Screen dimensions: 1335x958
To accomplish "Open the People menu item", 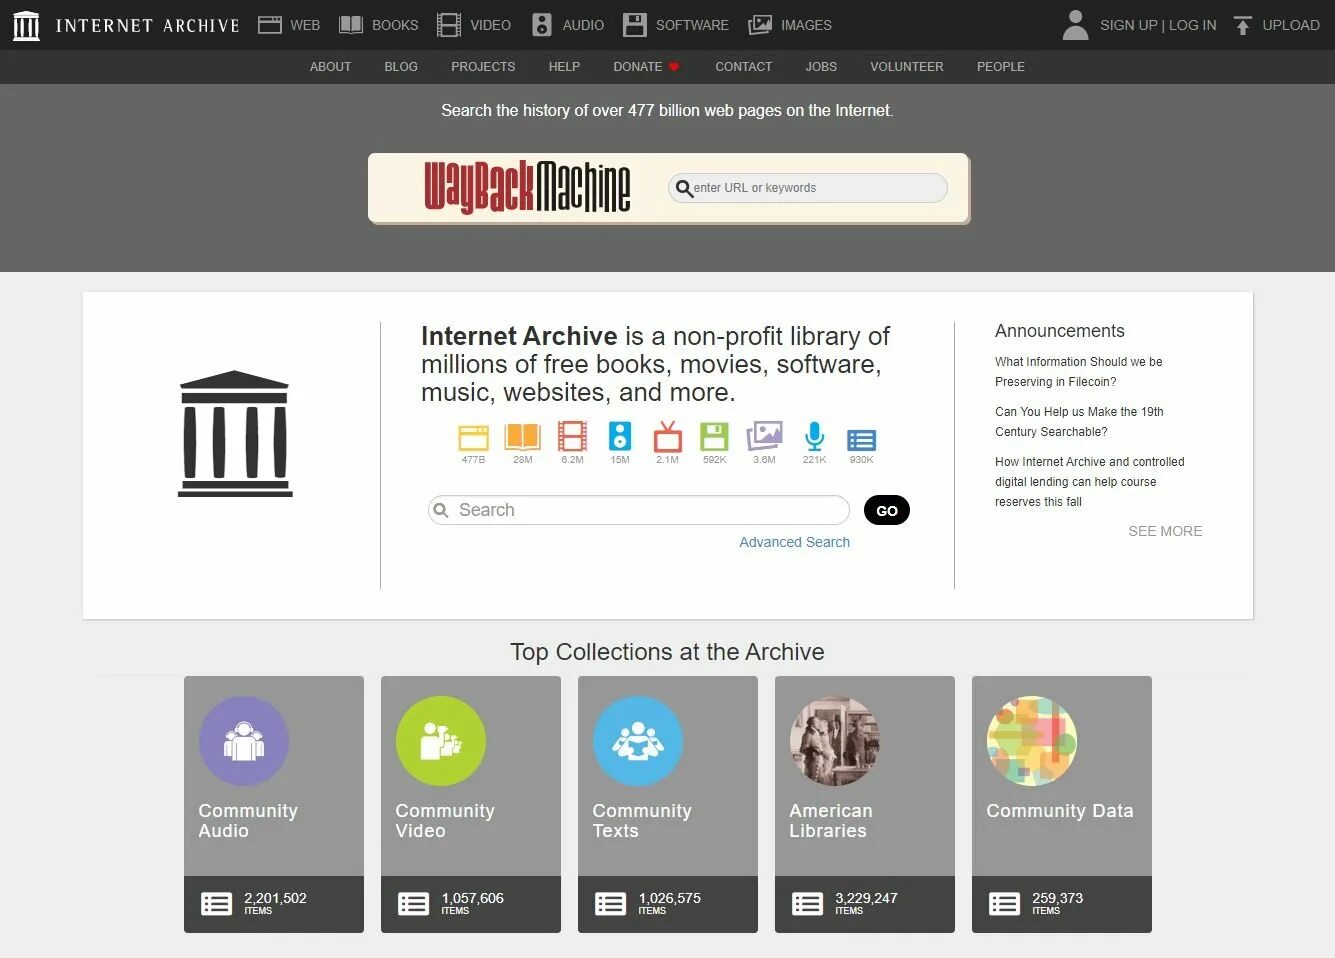I will [1000, 67].
